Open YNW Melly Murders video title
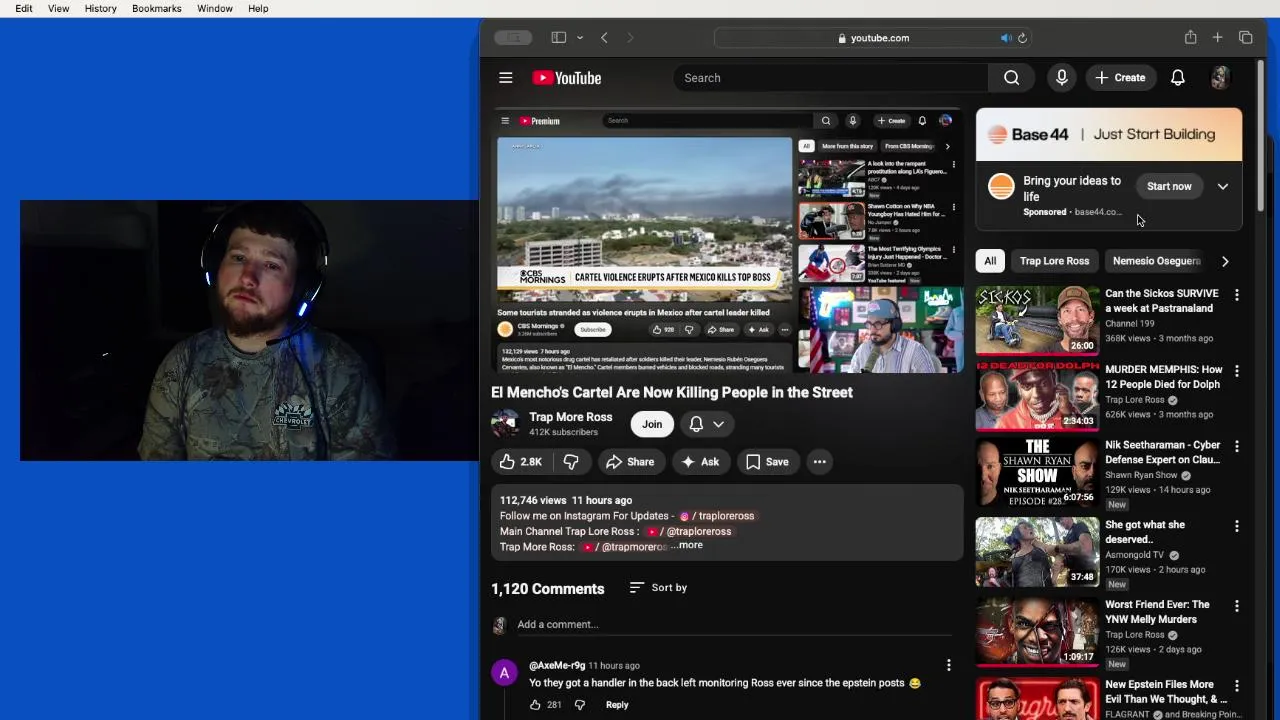Viewport: 1280px width, 720px height. click(1157, 612)
